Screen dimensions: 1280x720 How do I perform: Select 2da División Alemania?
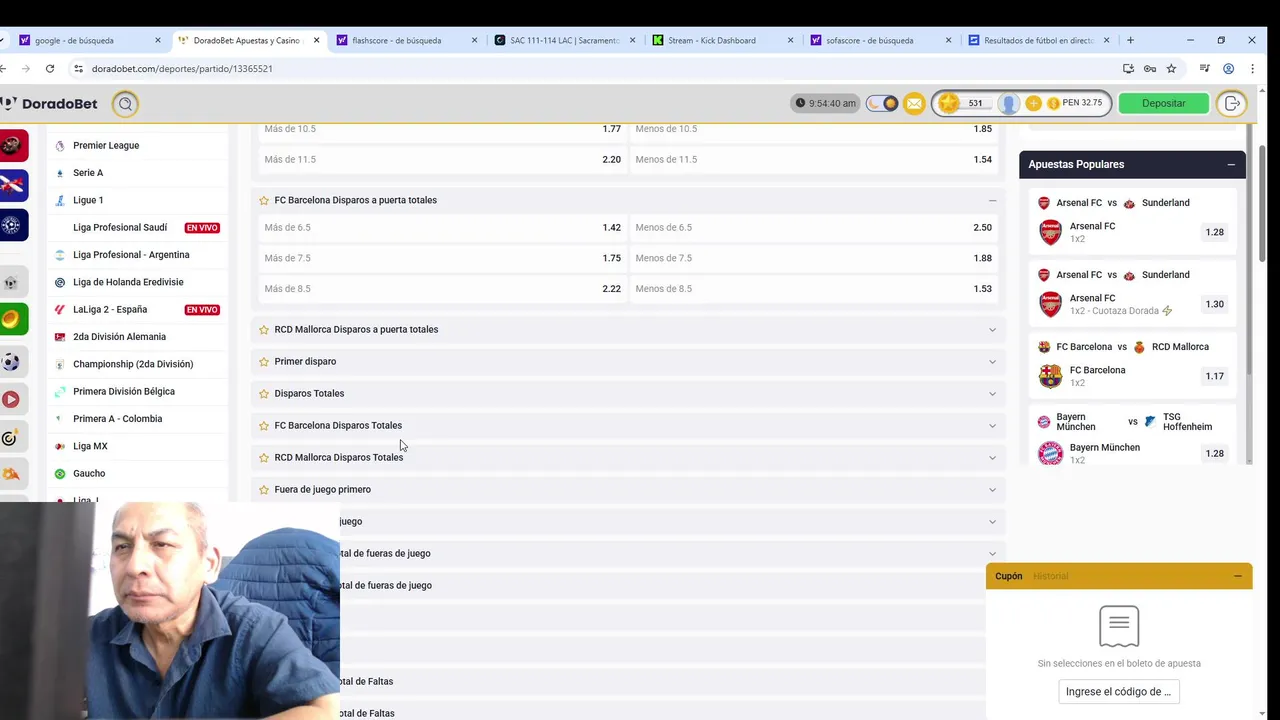point(119,336)
